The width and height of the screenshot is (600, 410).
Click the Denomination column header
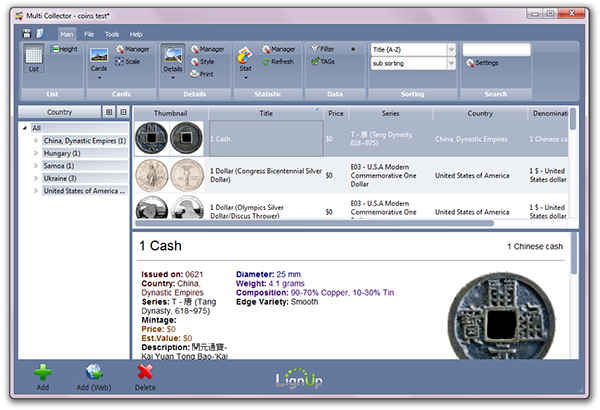[x=548, y=113]
